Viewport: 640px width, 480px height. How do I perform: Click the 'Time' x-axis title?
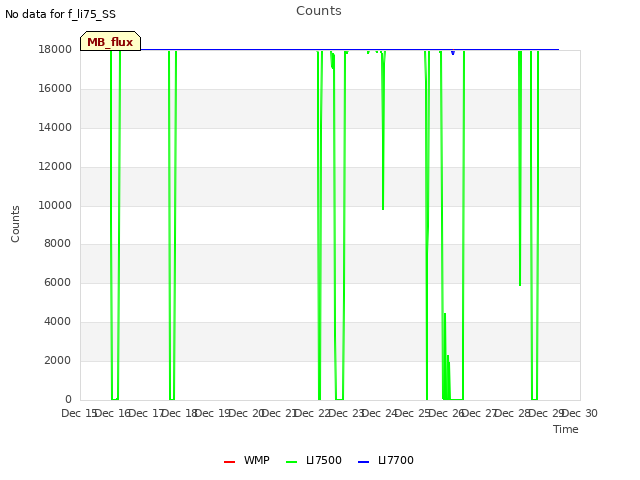pos(566,429)
